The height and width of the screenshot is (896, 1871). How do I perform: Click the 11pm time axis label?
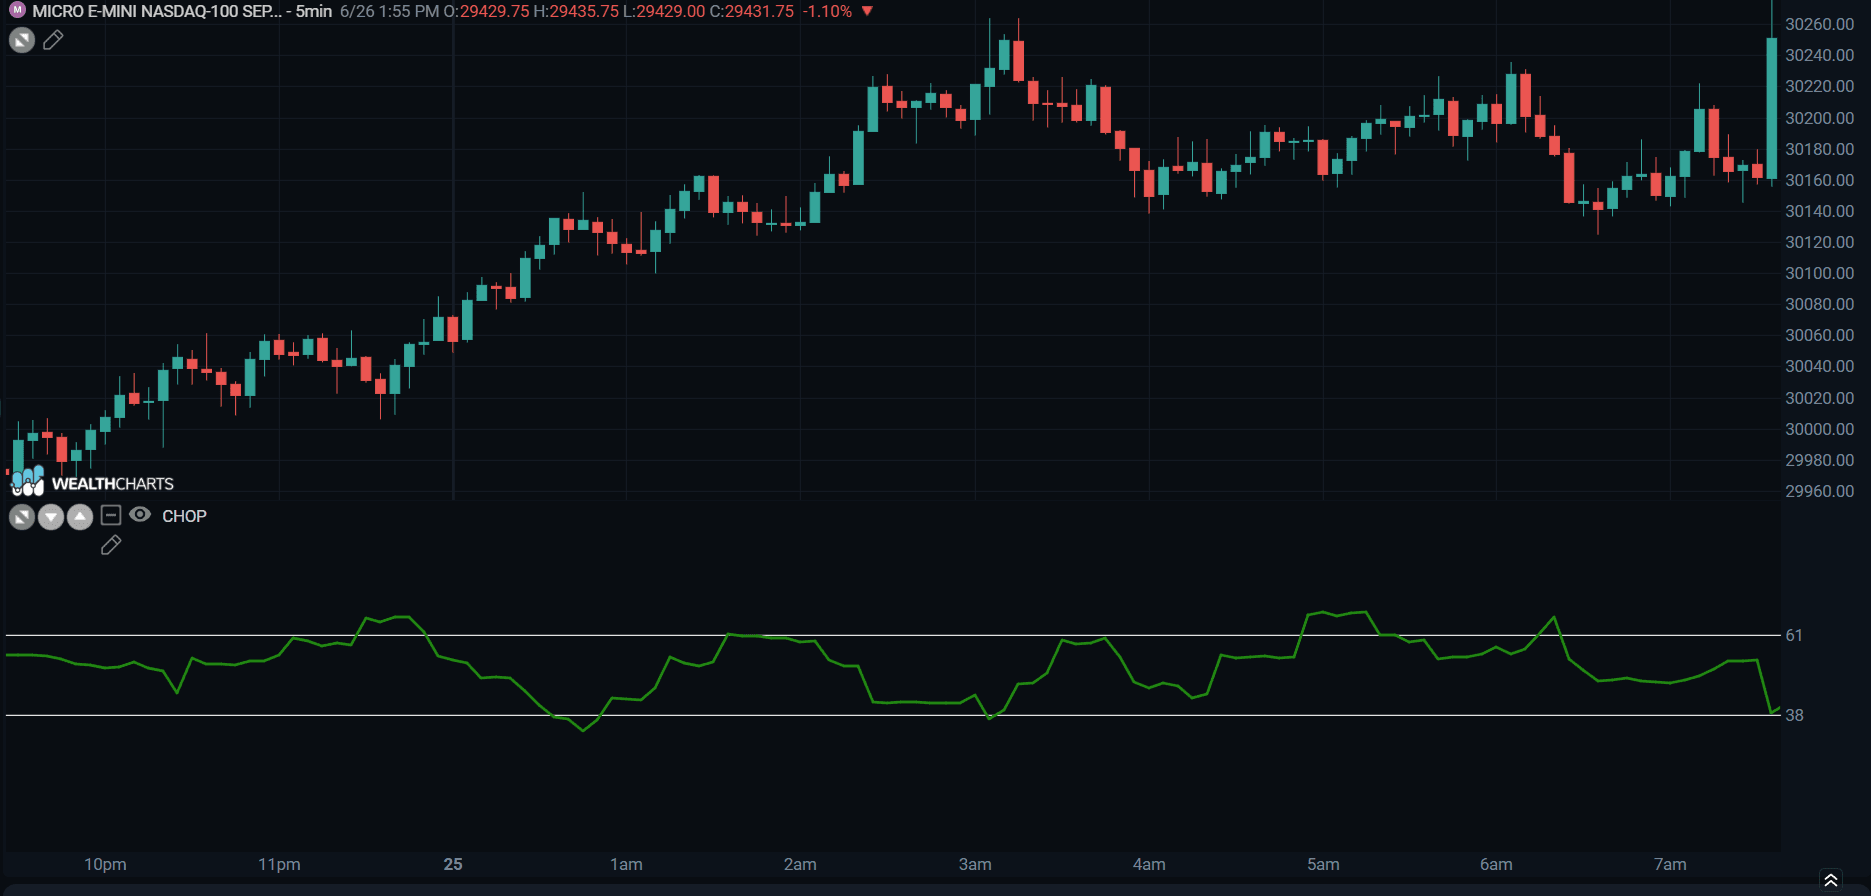coord(279,864)
